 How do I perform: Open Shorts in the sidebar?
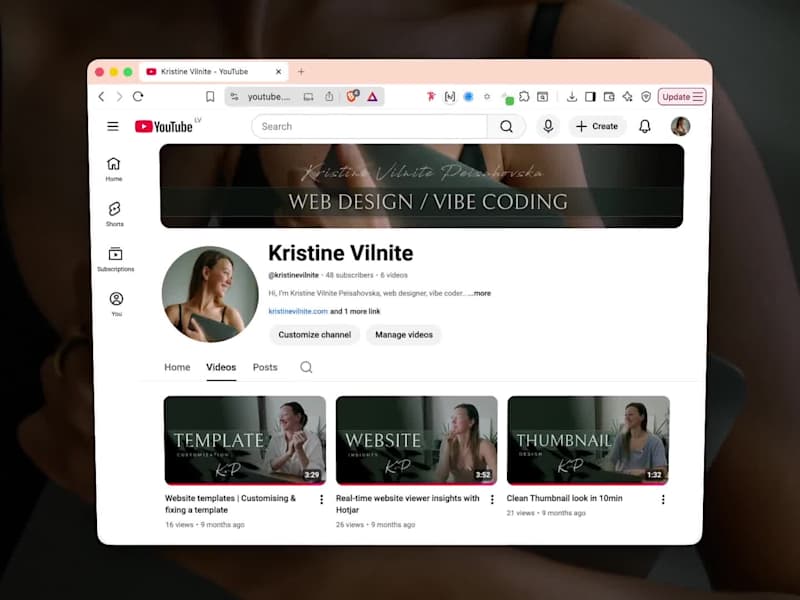pyautogui.click(x=114, y=214)
